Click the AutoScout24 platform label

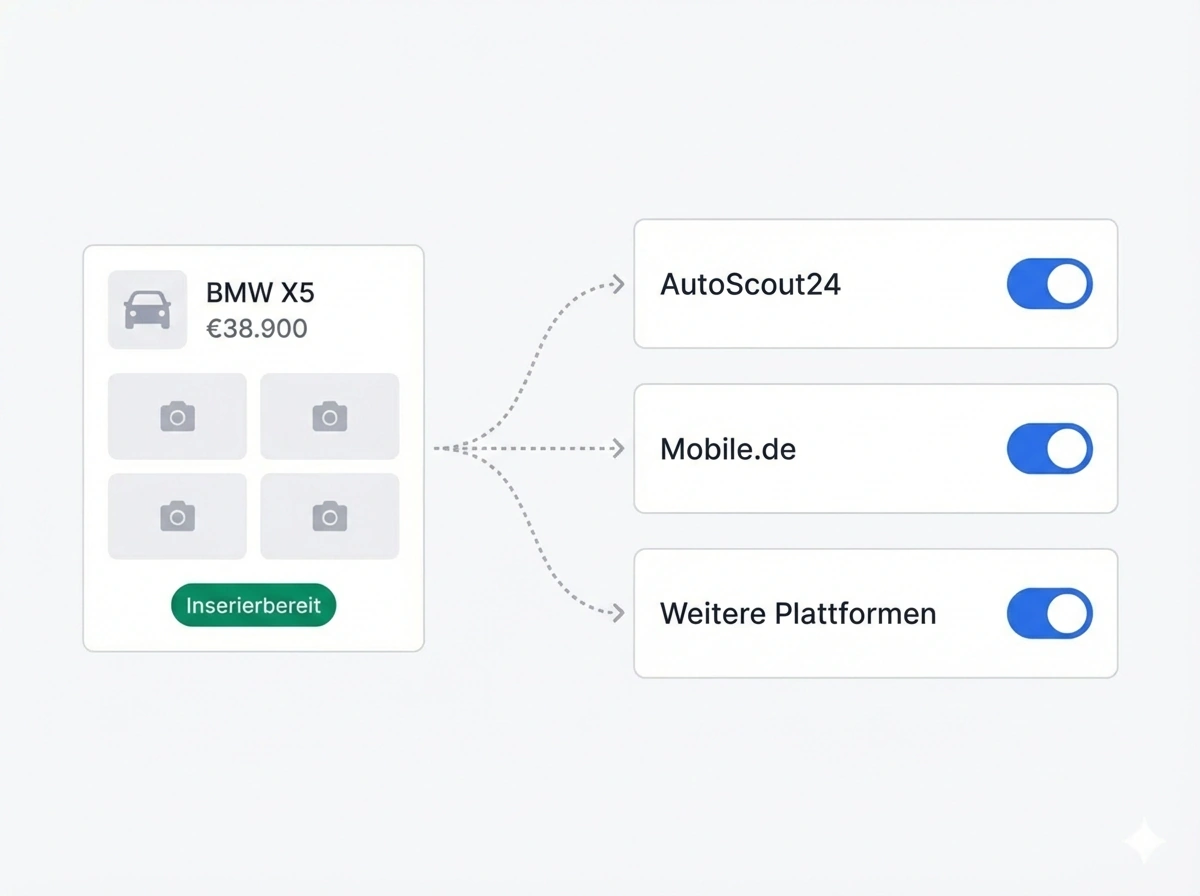(x=750, y=285)
